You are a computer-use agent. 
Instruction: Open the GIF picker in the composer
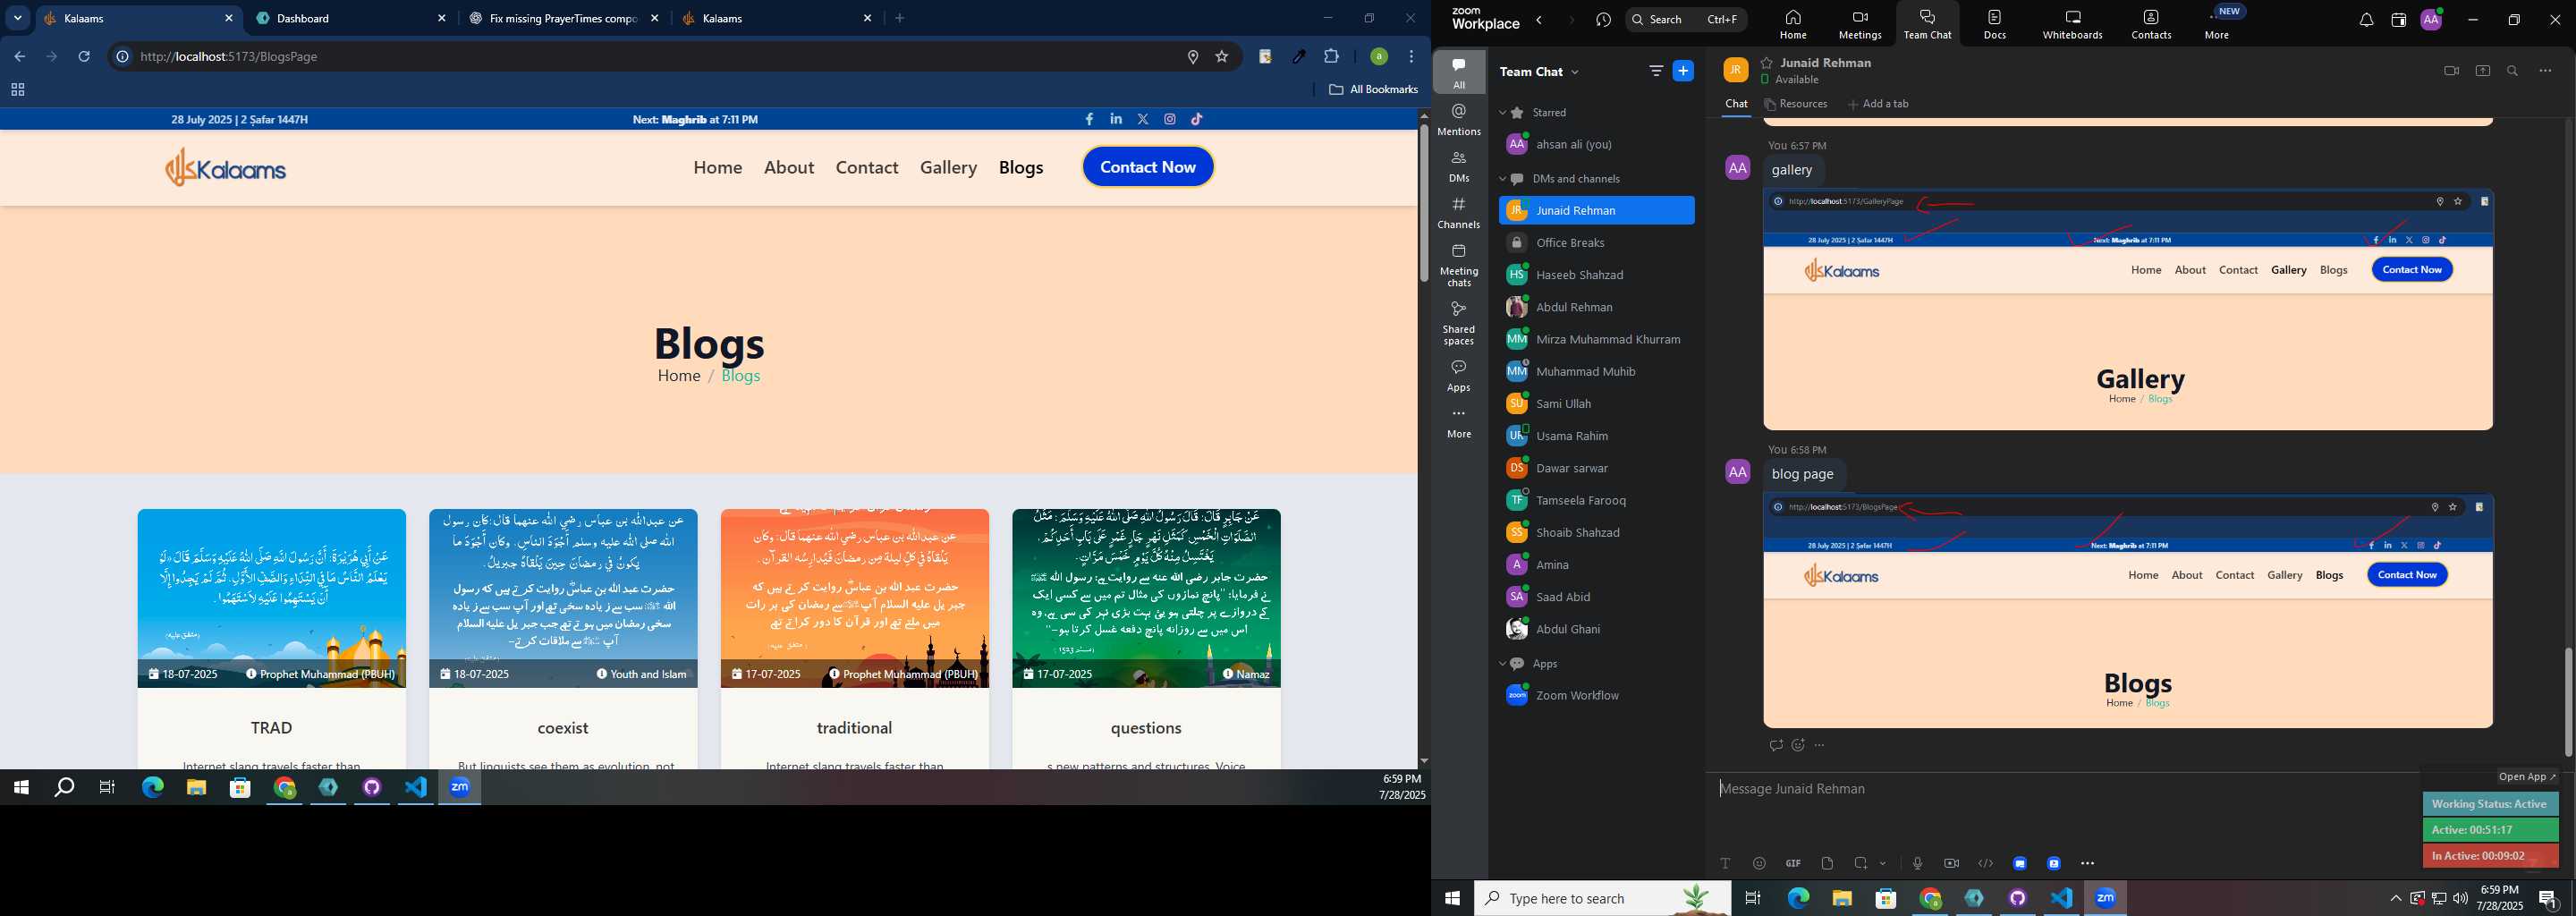point(1793,863)
